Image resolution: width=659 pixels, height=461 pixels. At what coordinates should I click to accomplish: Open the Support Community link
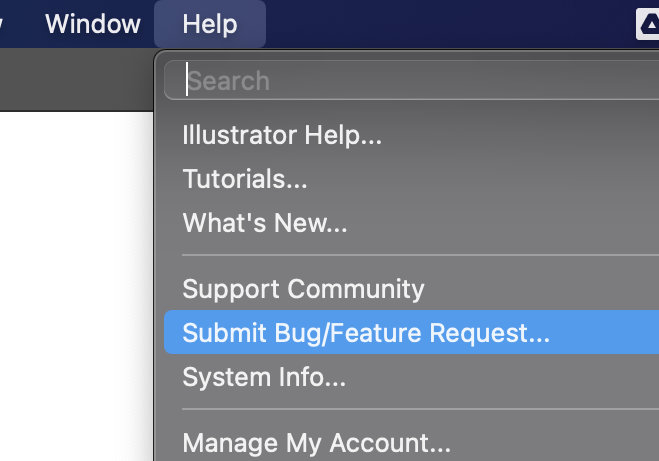click(x=303, y=289)
